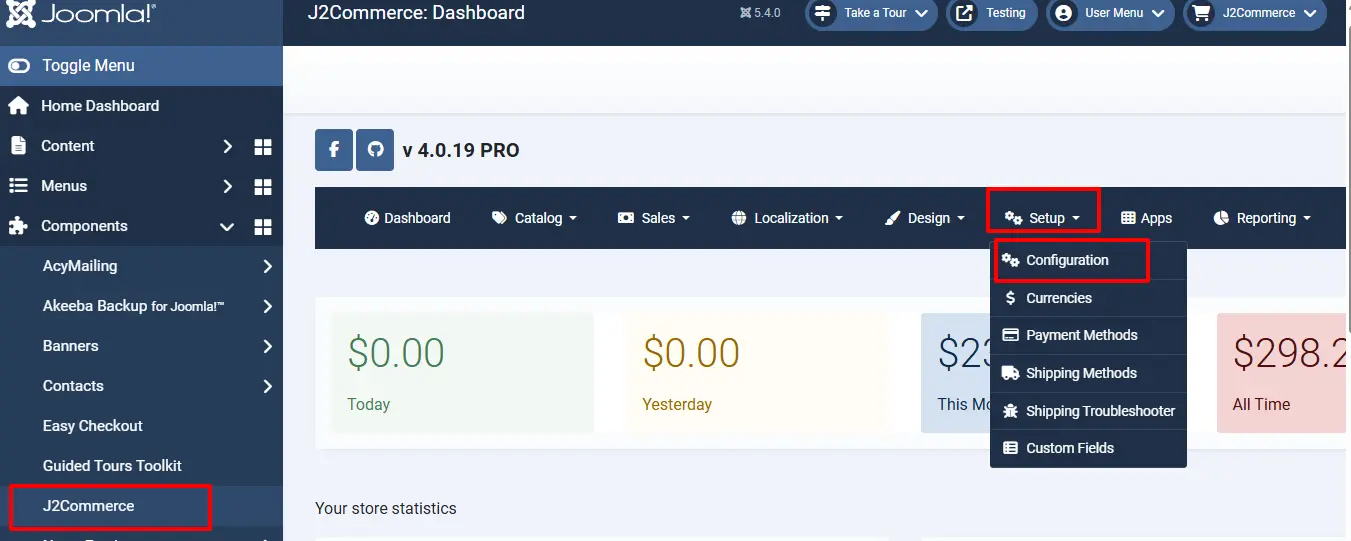Viewport: 1351px width, 541px height.
Task: Click the Localization globe icon
Action: [x=739, y=218]
